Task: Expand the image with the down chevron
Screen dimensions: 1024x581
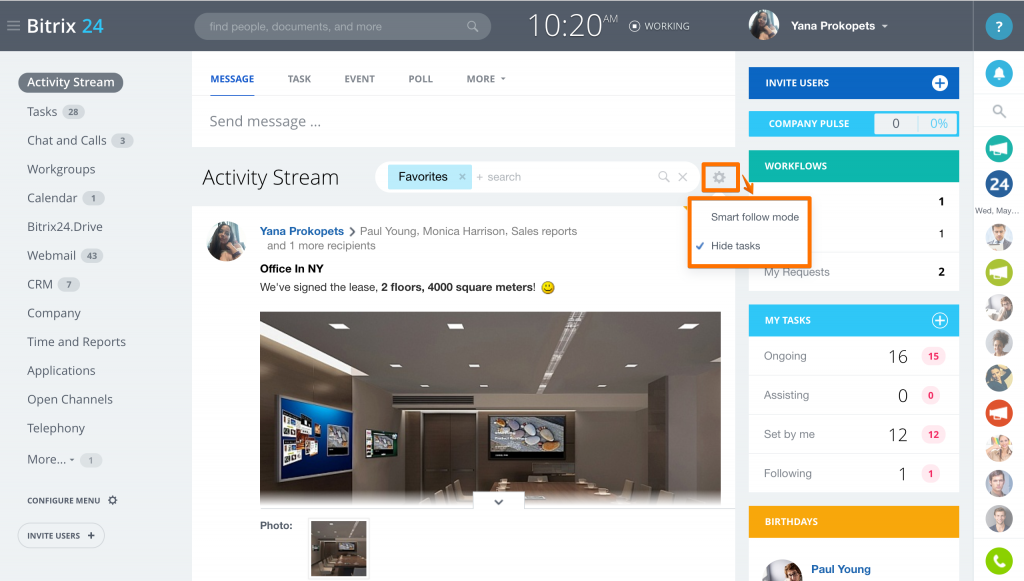Action: [498, 501]
